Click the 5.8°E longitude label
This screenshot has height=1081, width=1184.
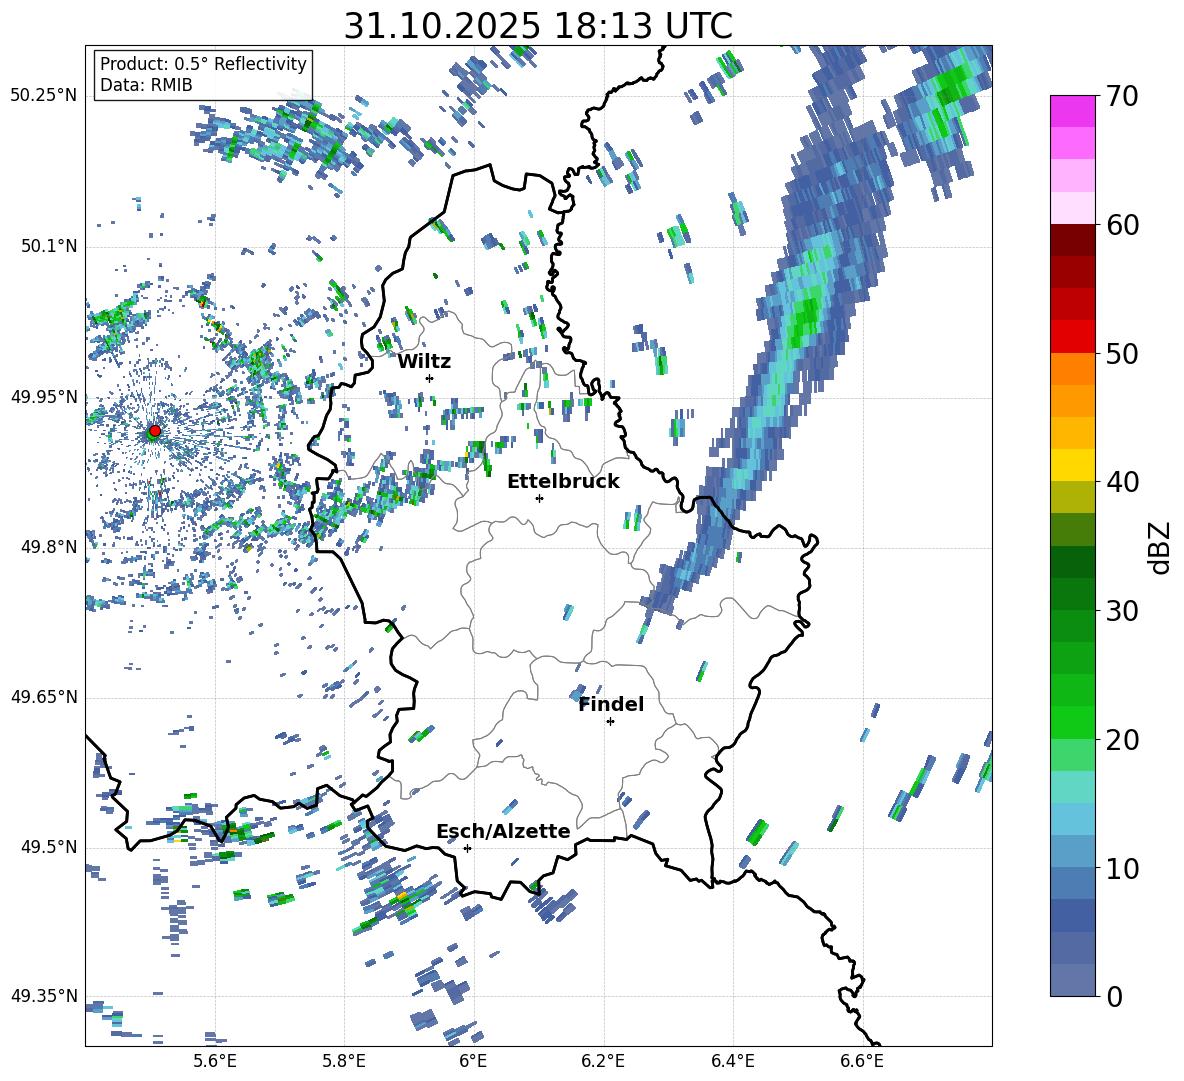click(344, 1062)
